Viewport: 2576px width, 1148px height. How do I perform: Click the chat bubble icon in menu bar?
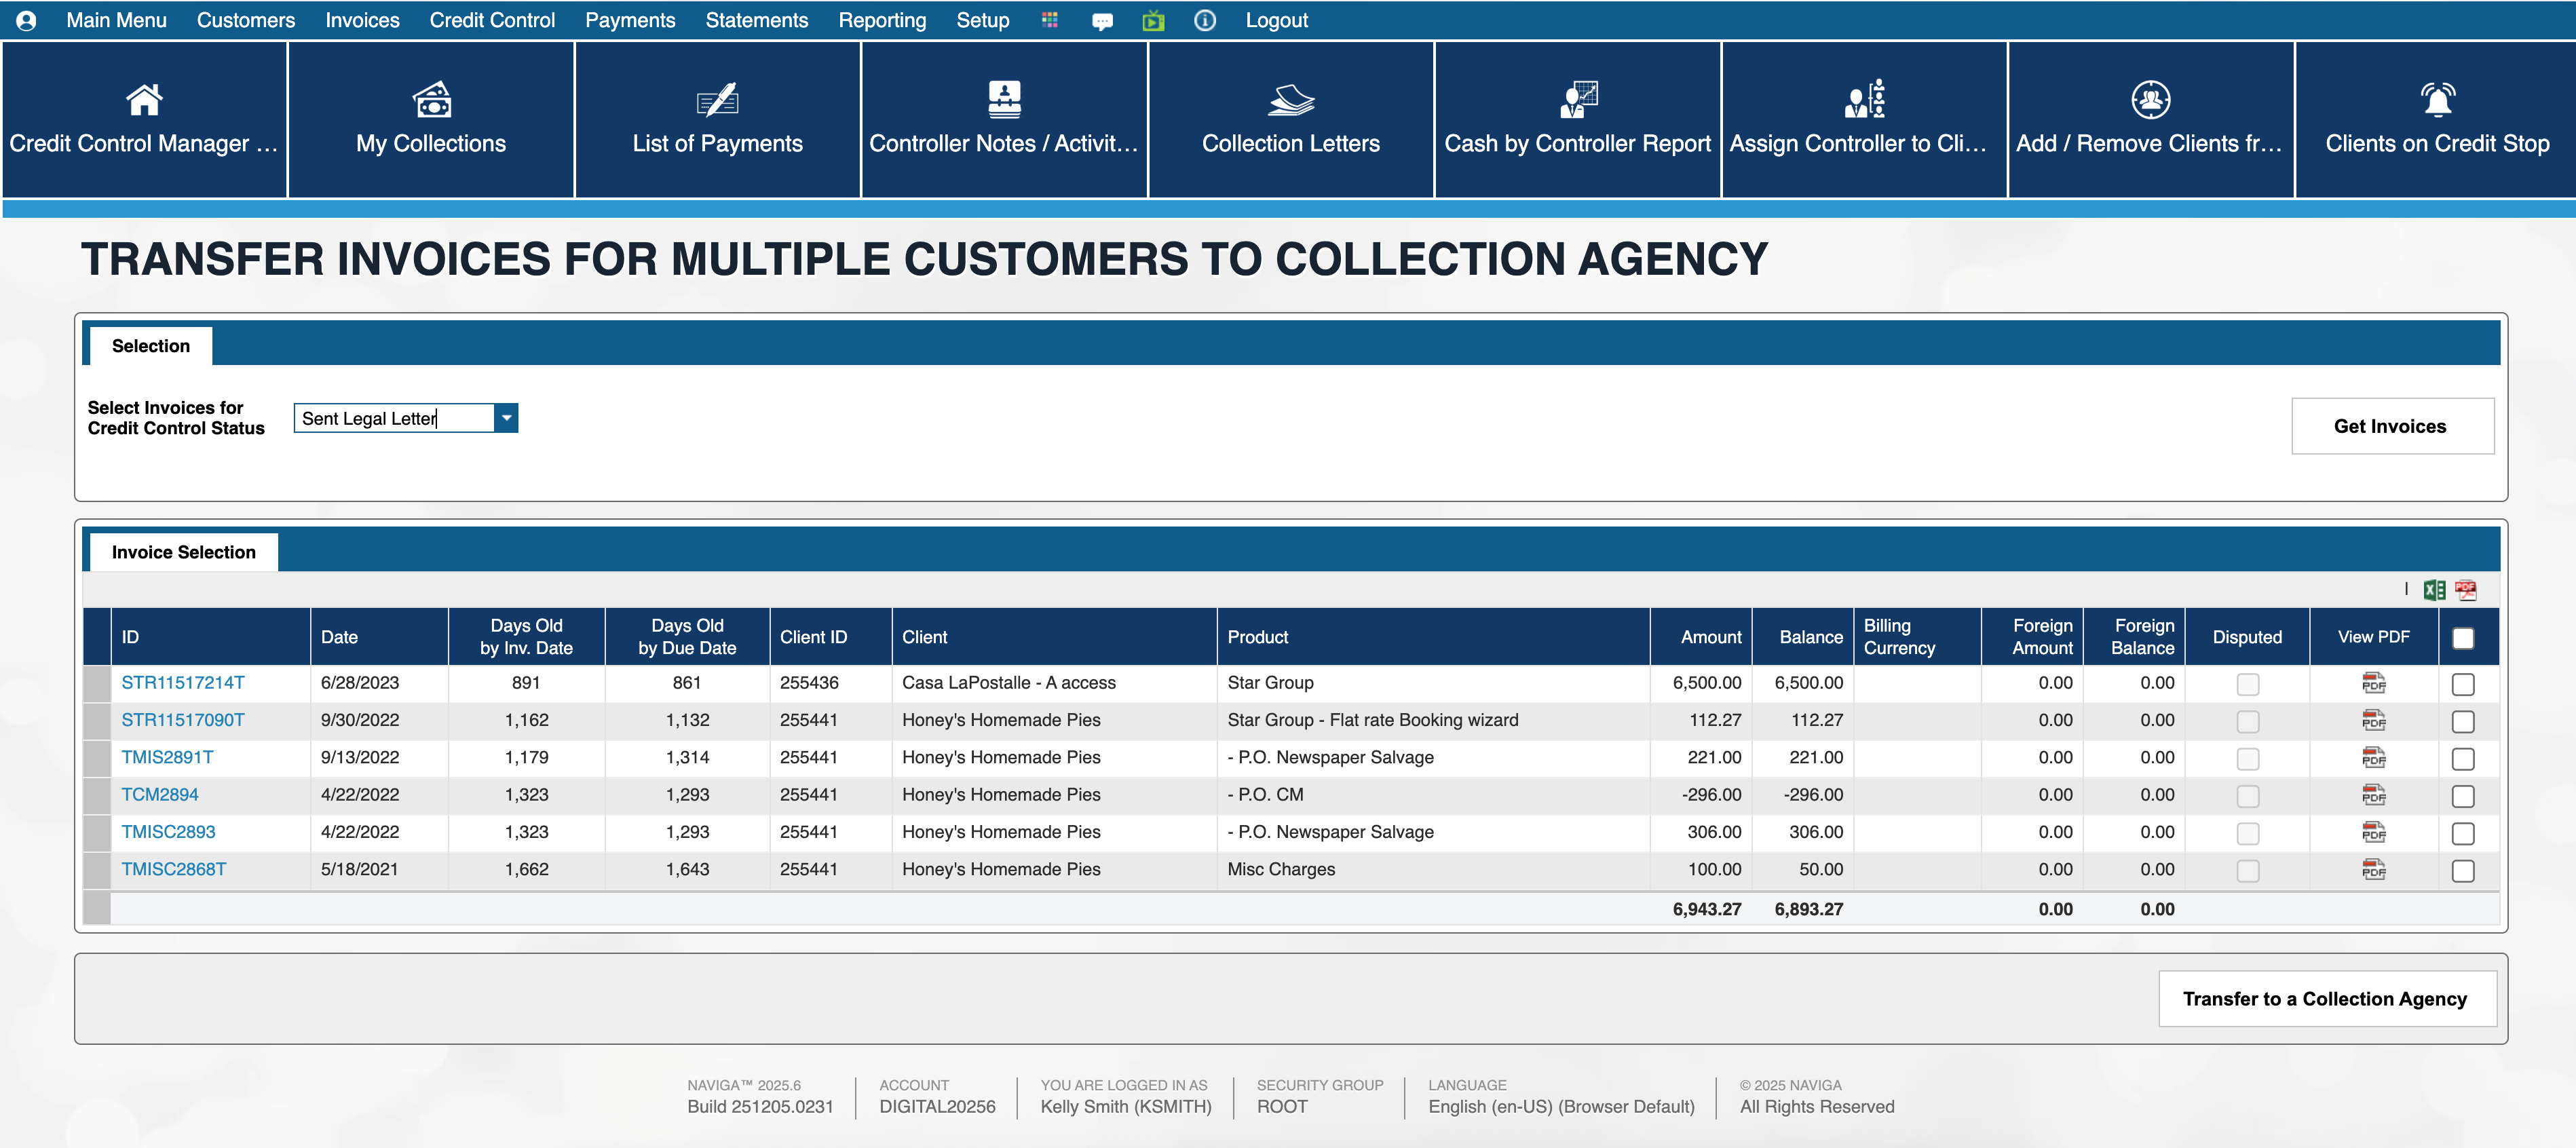tap(1102, 21)
